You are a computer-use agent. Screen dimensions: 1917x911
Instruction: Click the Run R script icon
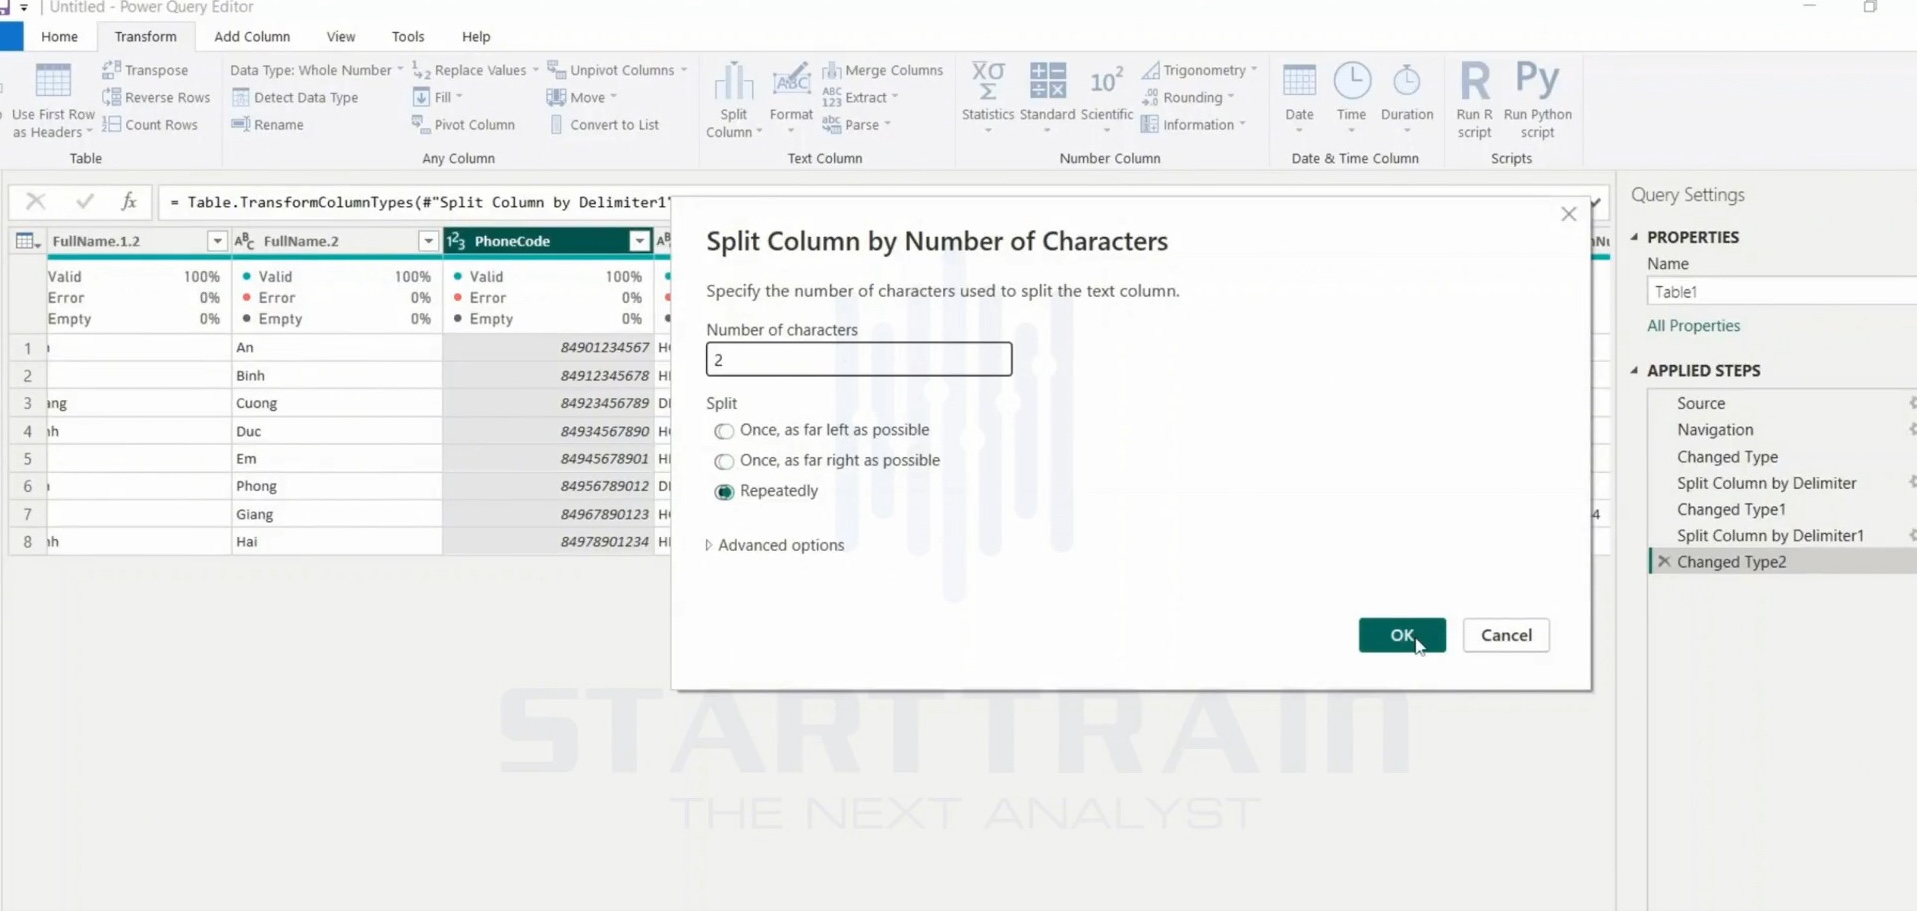[1474, 80]
